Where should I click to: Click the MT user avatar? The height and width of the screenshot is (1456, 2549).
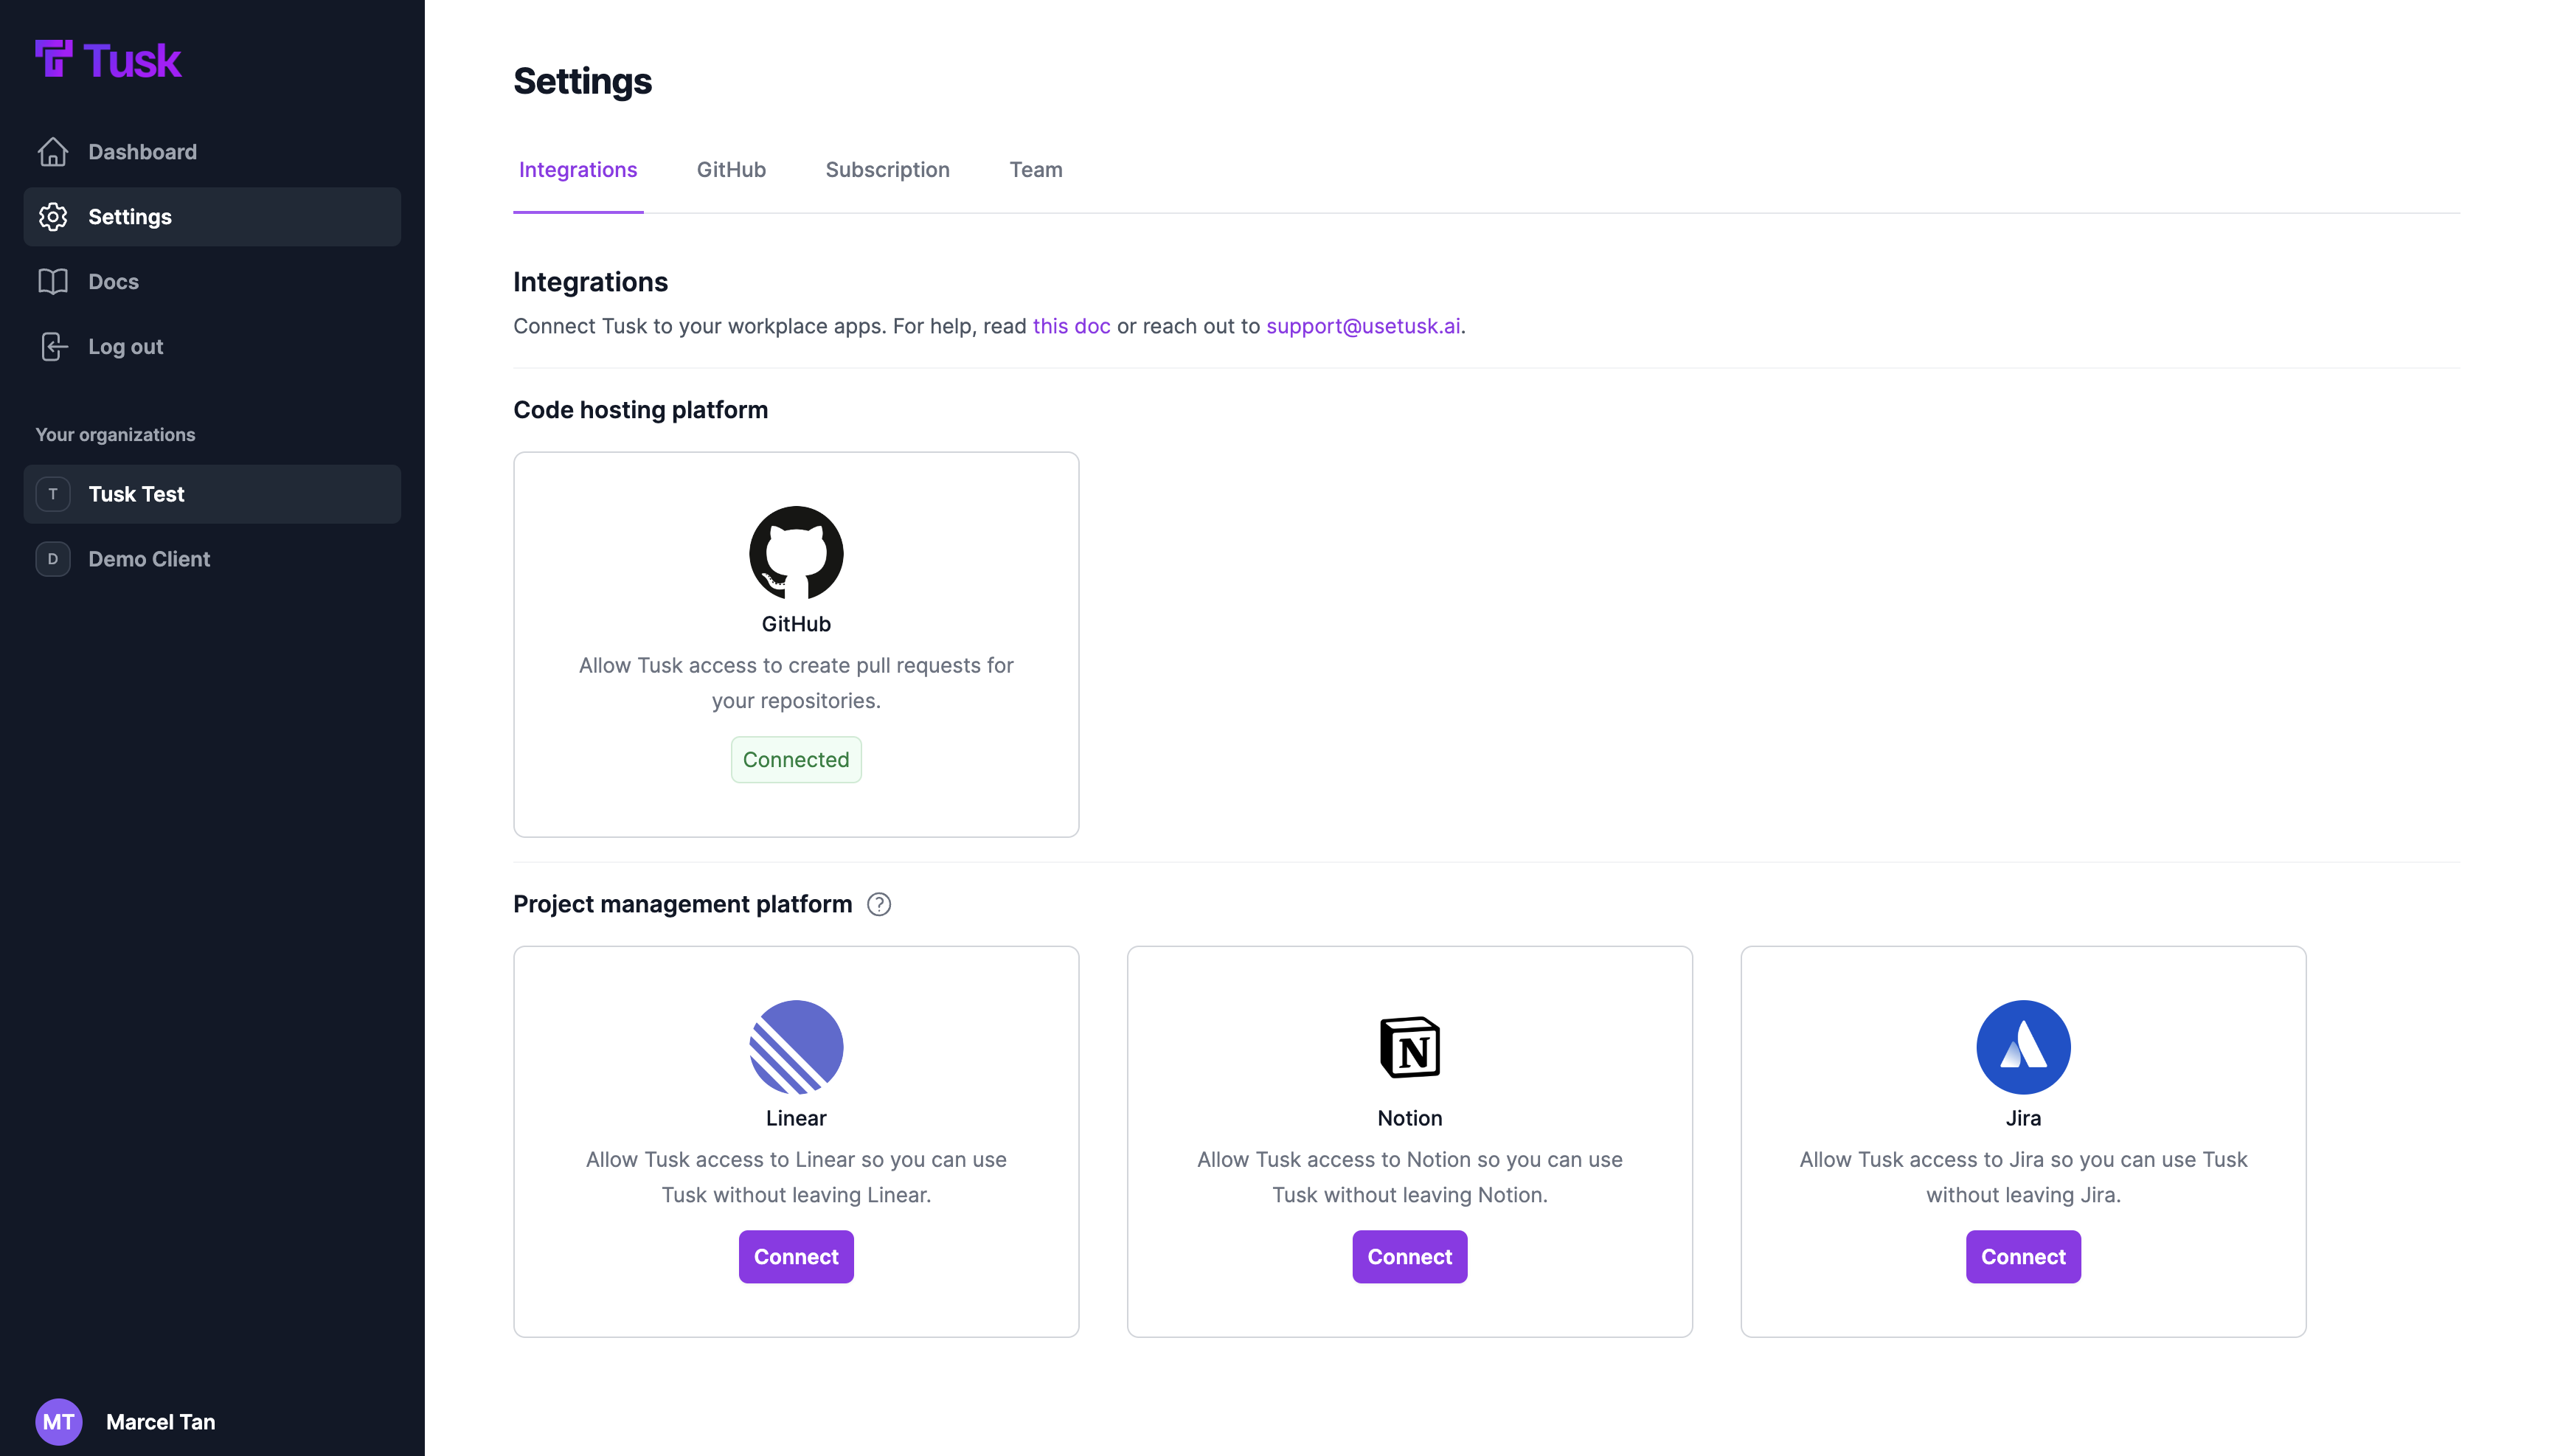click(59, 1422)
